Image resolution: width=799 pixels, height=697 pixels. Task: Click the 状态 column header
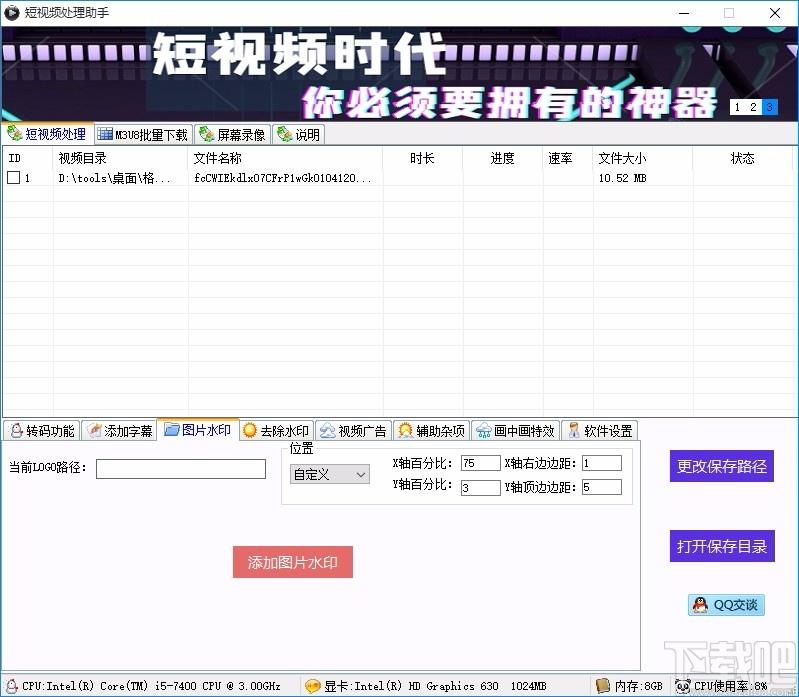coord(742,158)
